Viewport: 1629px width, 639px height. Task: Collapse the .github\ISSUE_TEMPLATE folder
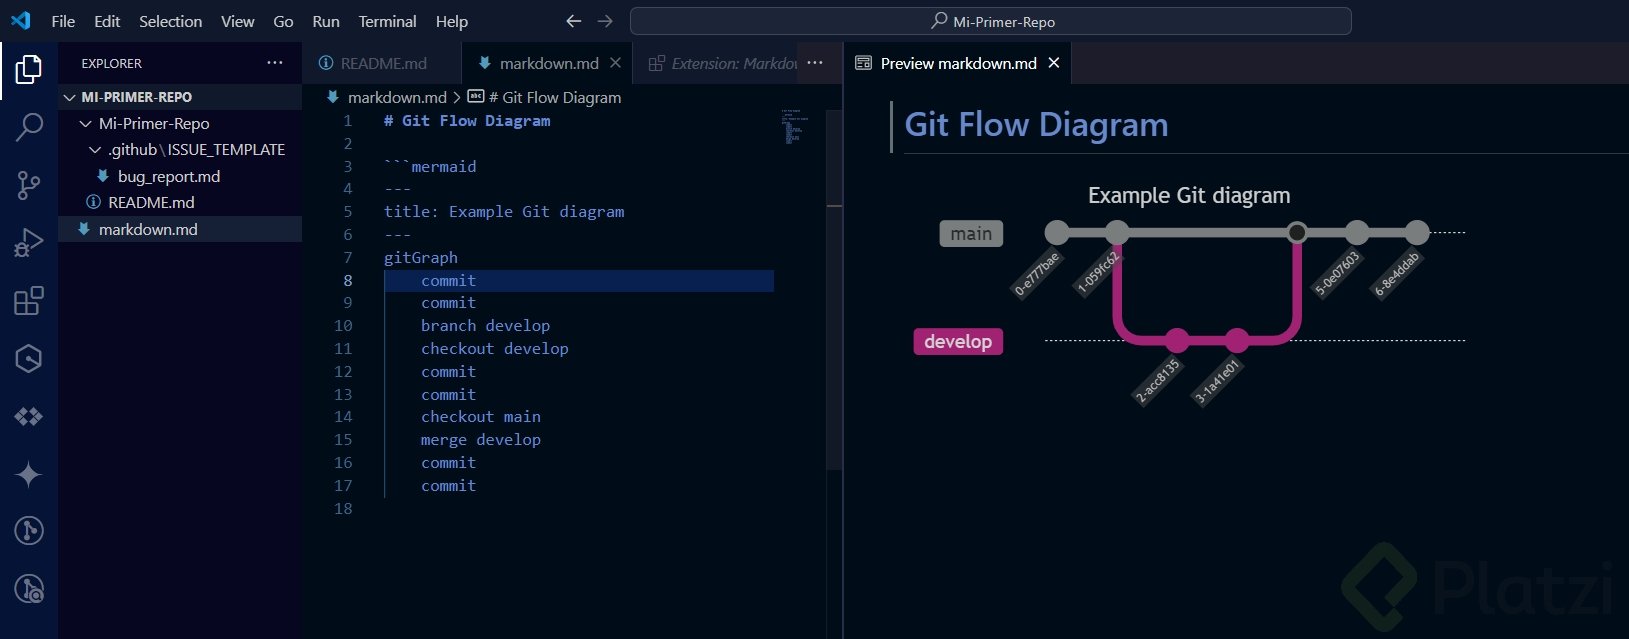95,150
